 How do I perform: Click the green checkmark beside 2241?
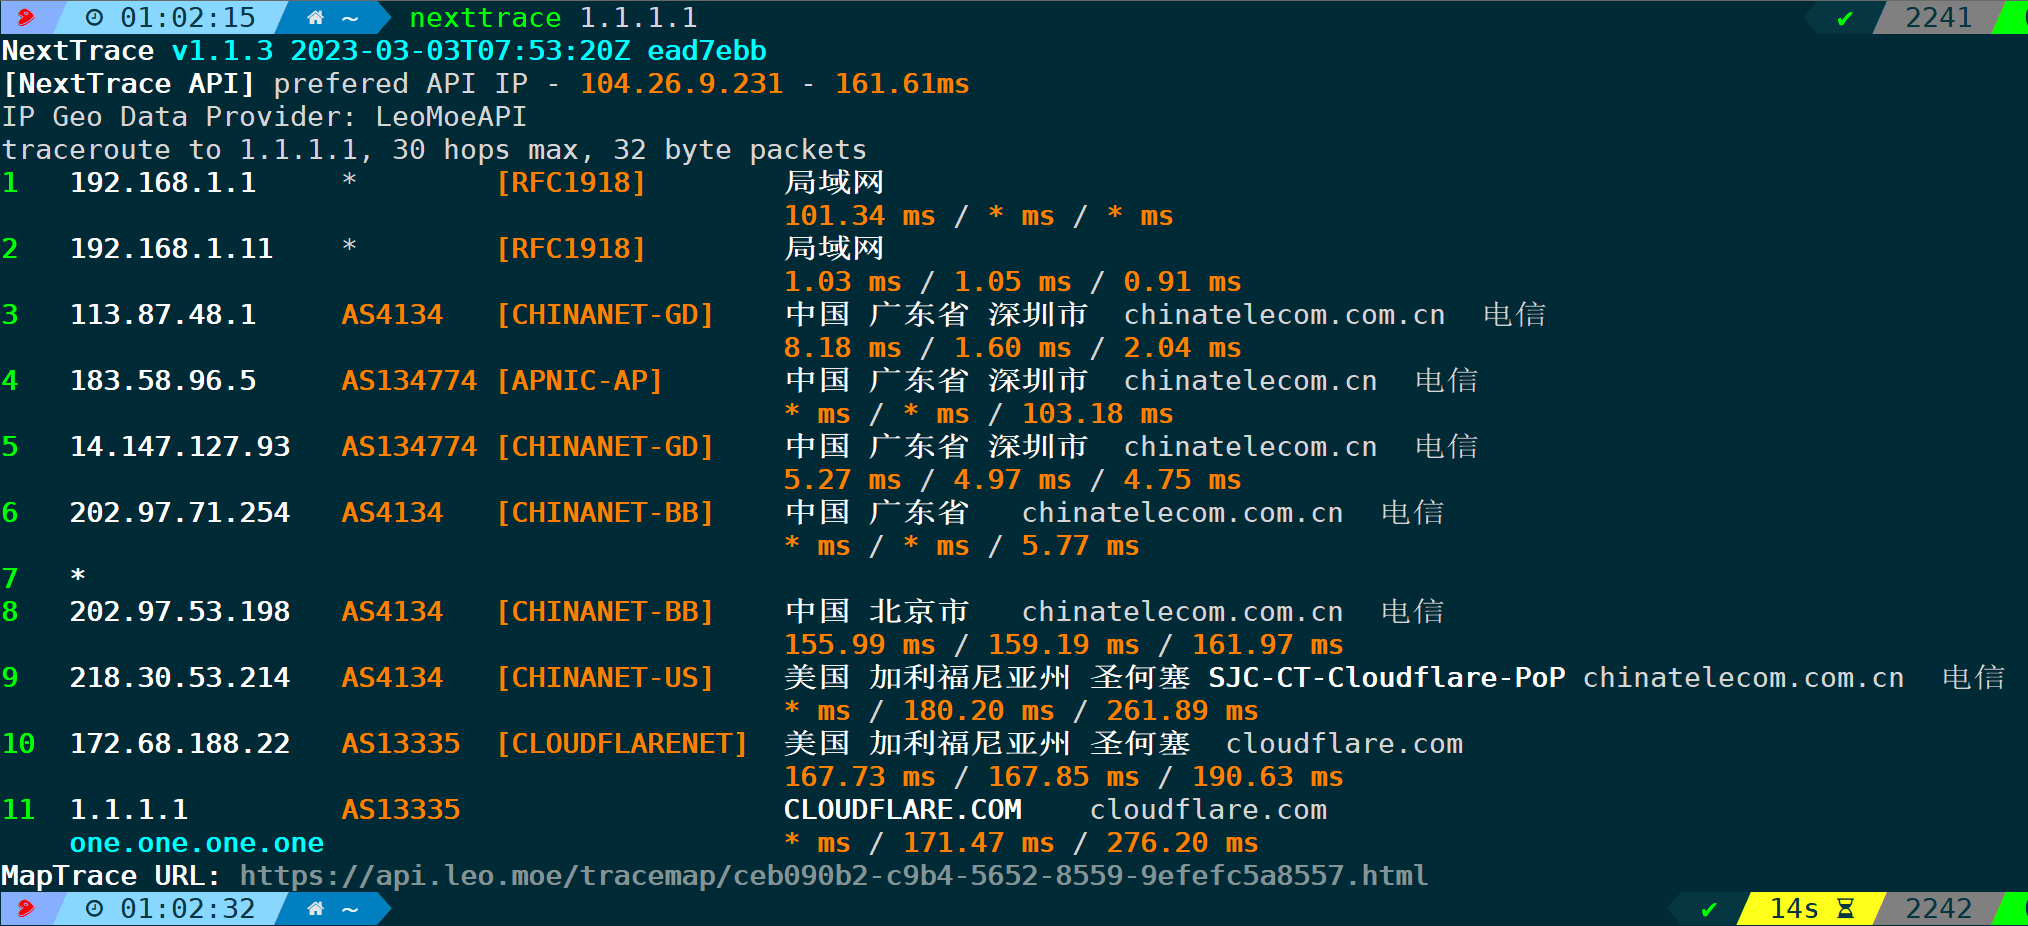(x=1845, y=18)
